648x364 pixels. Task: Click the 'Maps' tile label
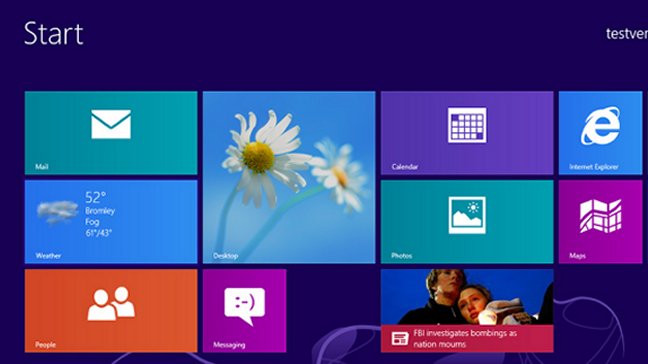577,256
